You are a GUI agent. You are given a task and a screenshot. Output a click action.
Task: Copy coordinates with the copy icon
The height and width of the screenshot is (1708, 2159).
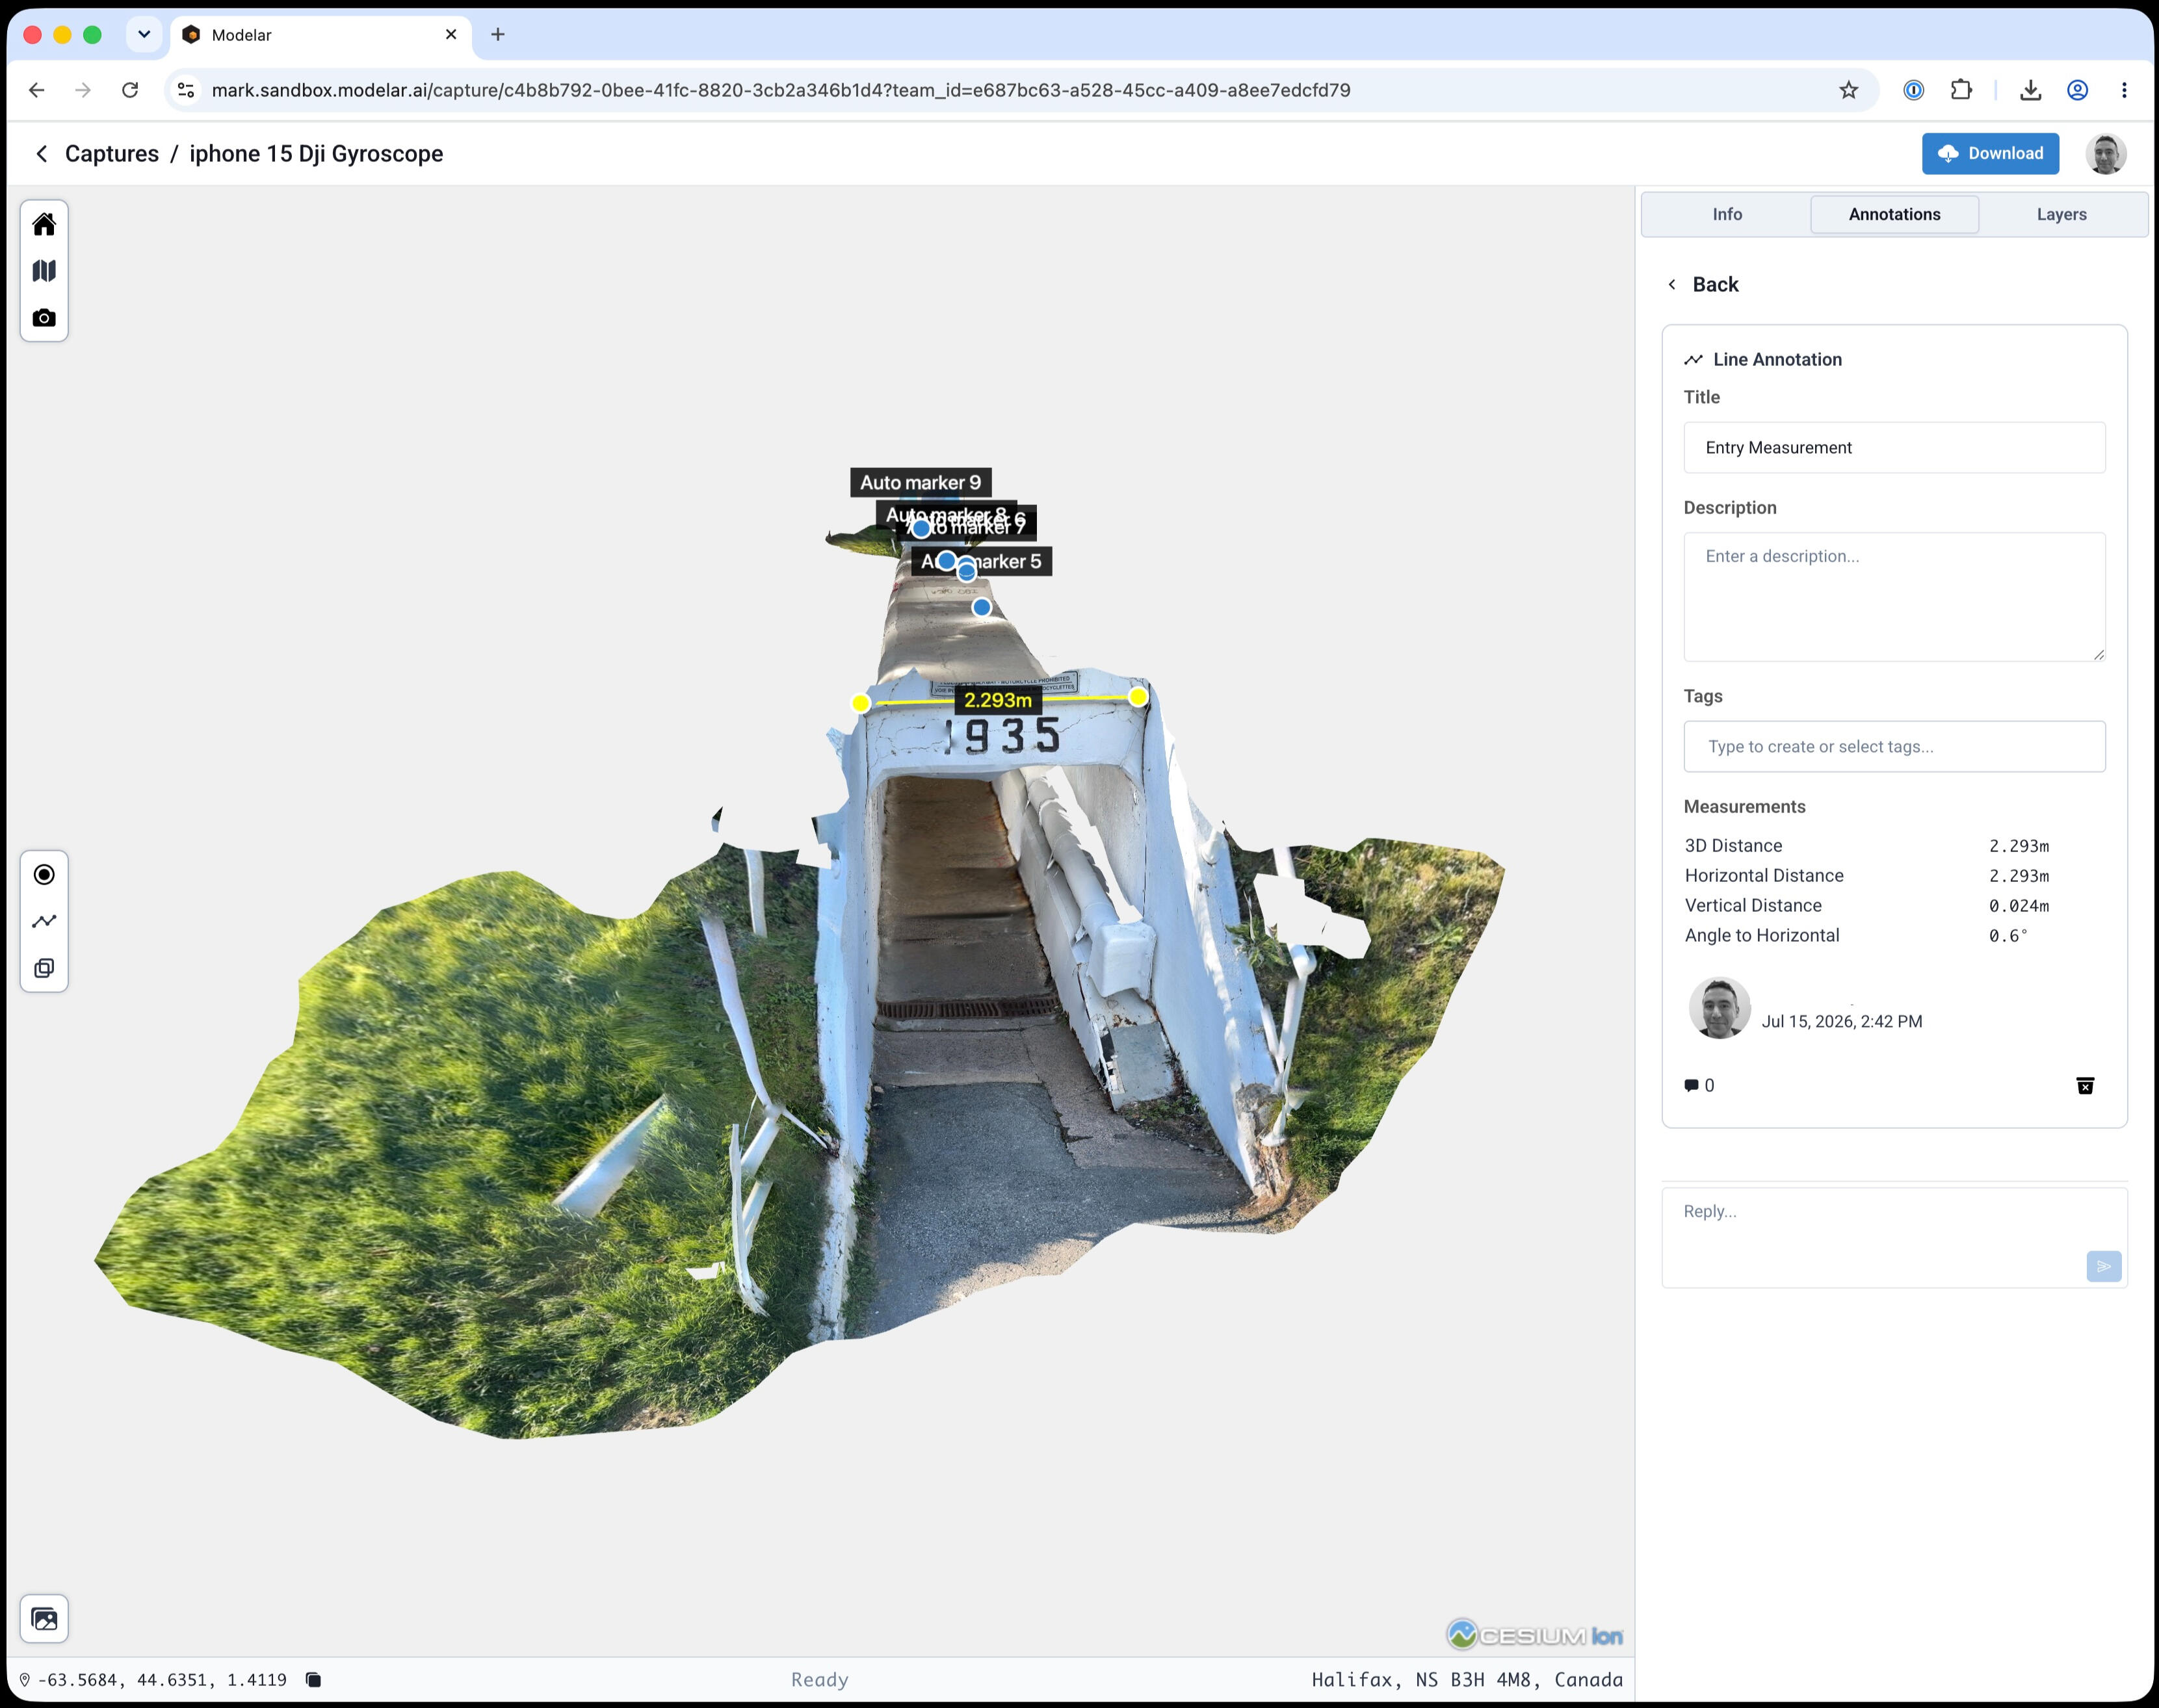pyautogui.click(x=313, y=1680)
